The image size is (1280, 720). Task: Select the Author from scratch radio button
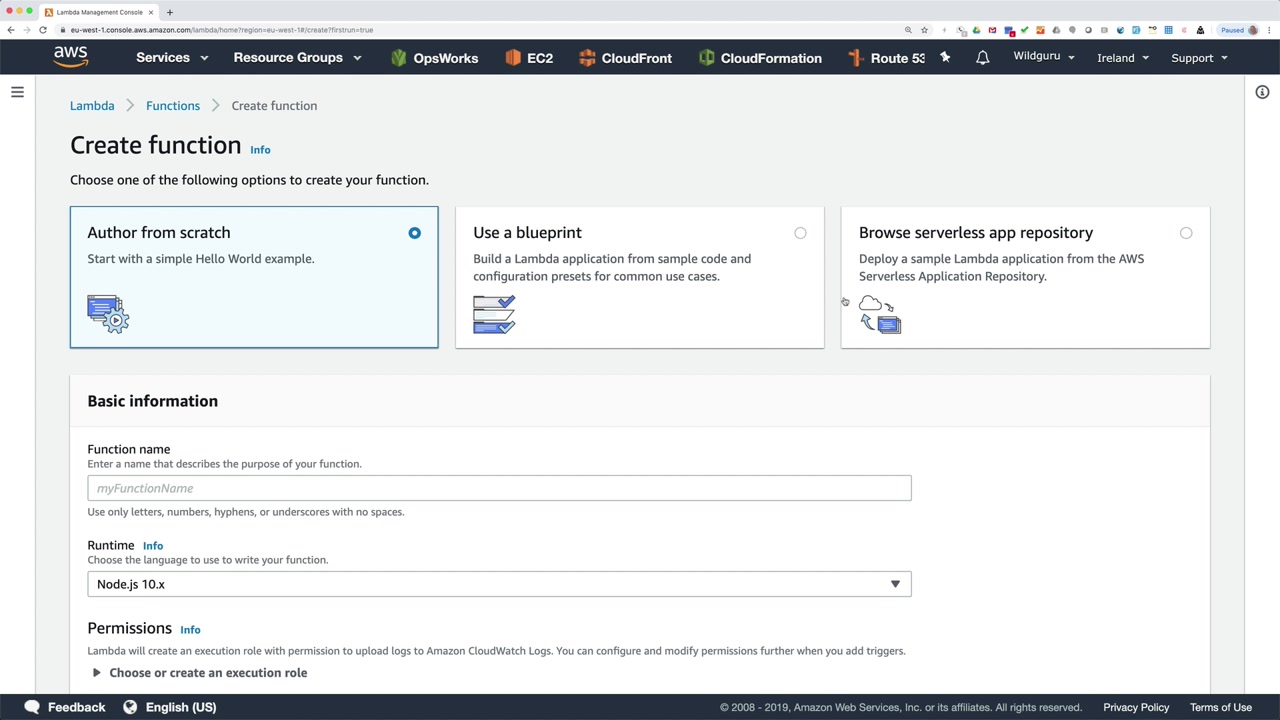click(414, 233)
